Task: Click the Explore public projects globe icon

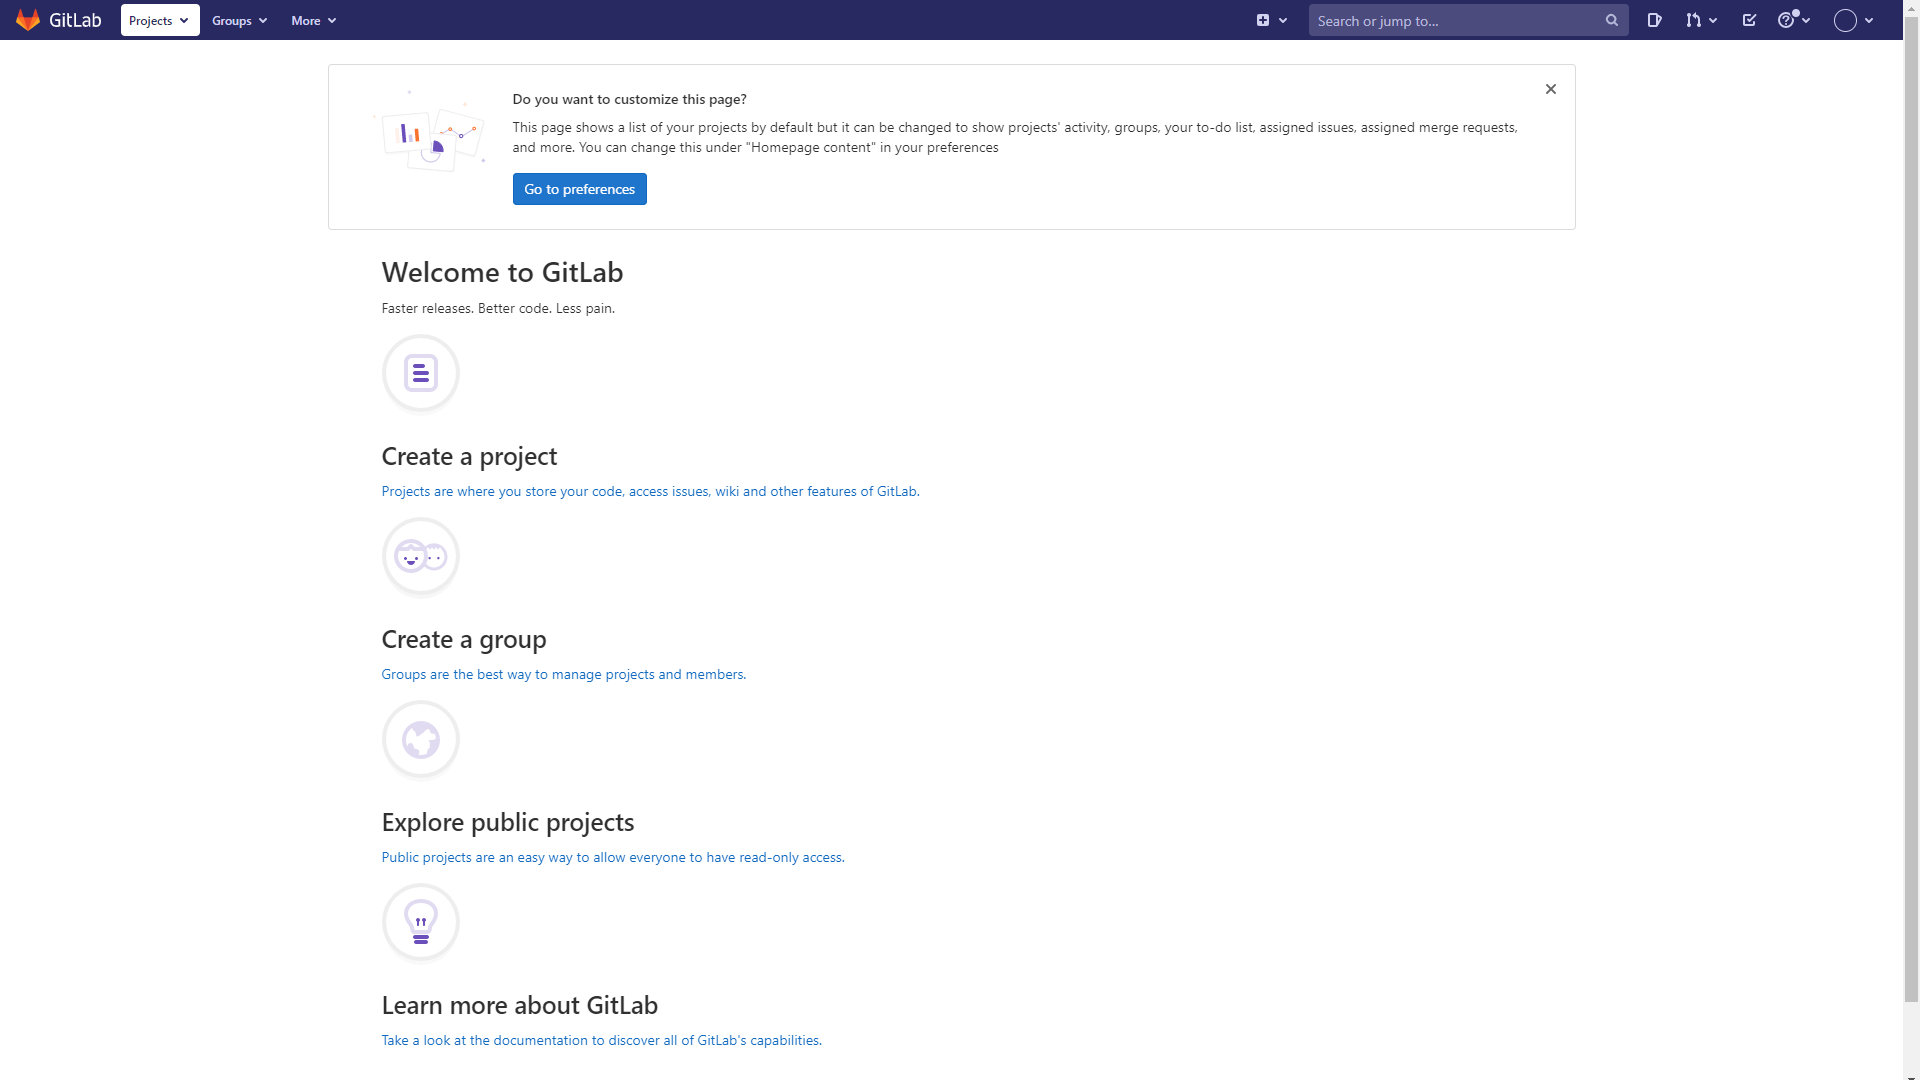Action: [x=421, y=739]
